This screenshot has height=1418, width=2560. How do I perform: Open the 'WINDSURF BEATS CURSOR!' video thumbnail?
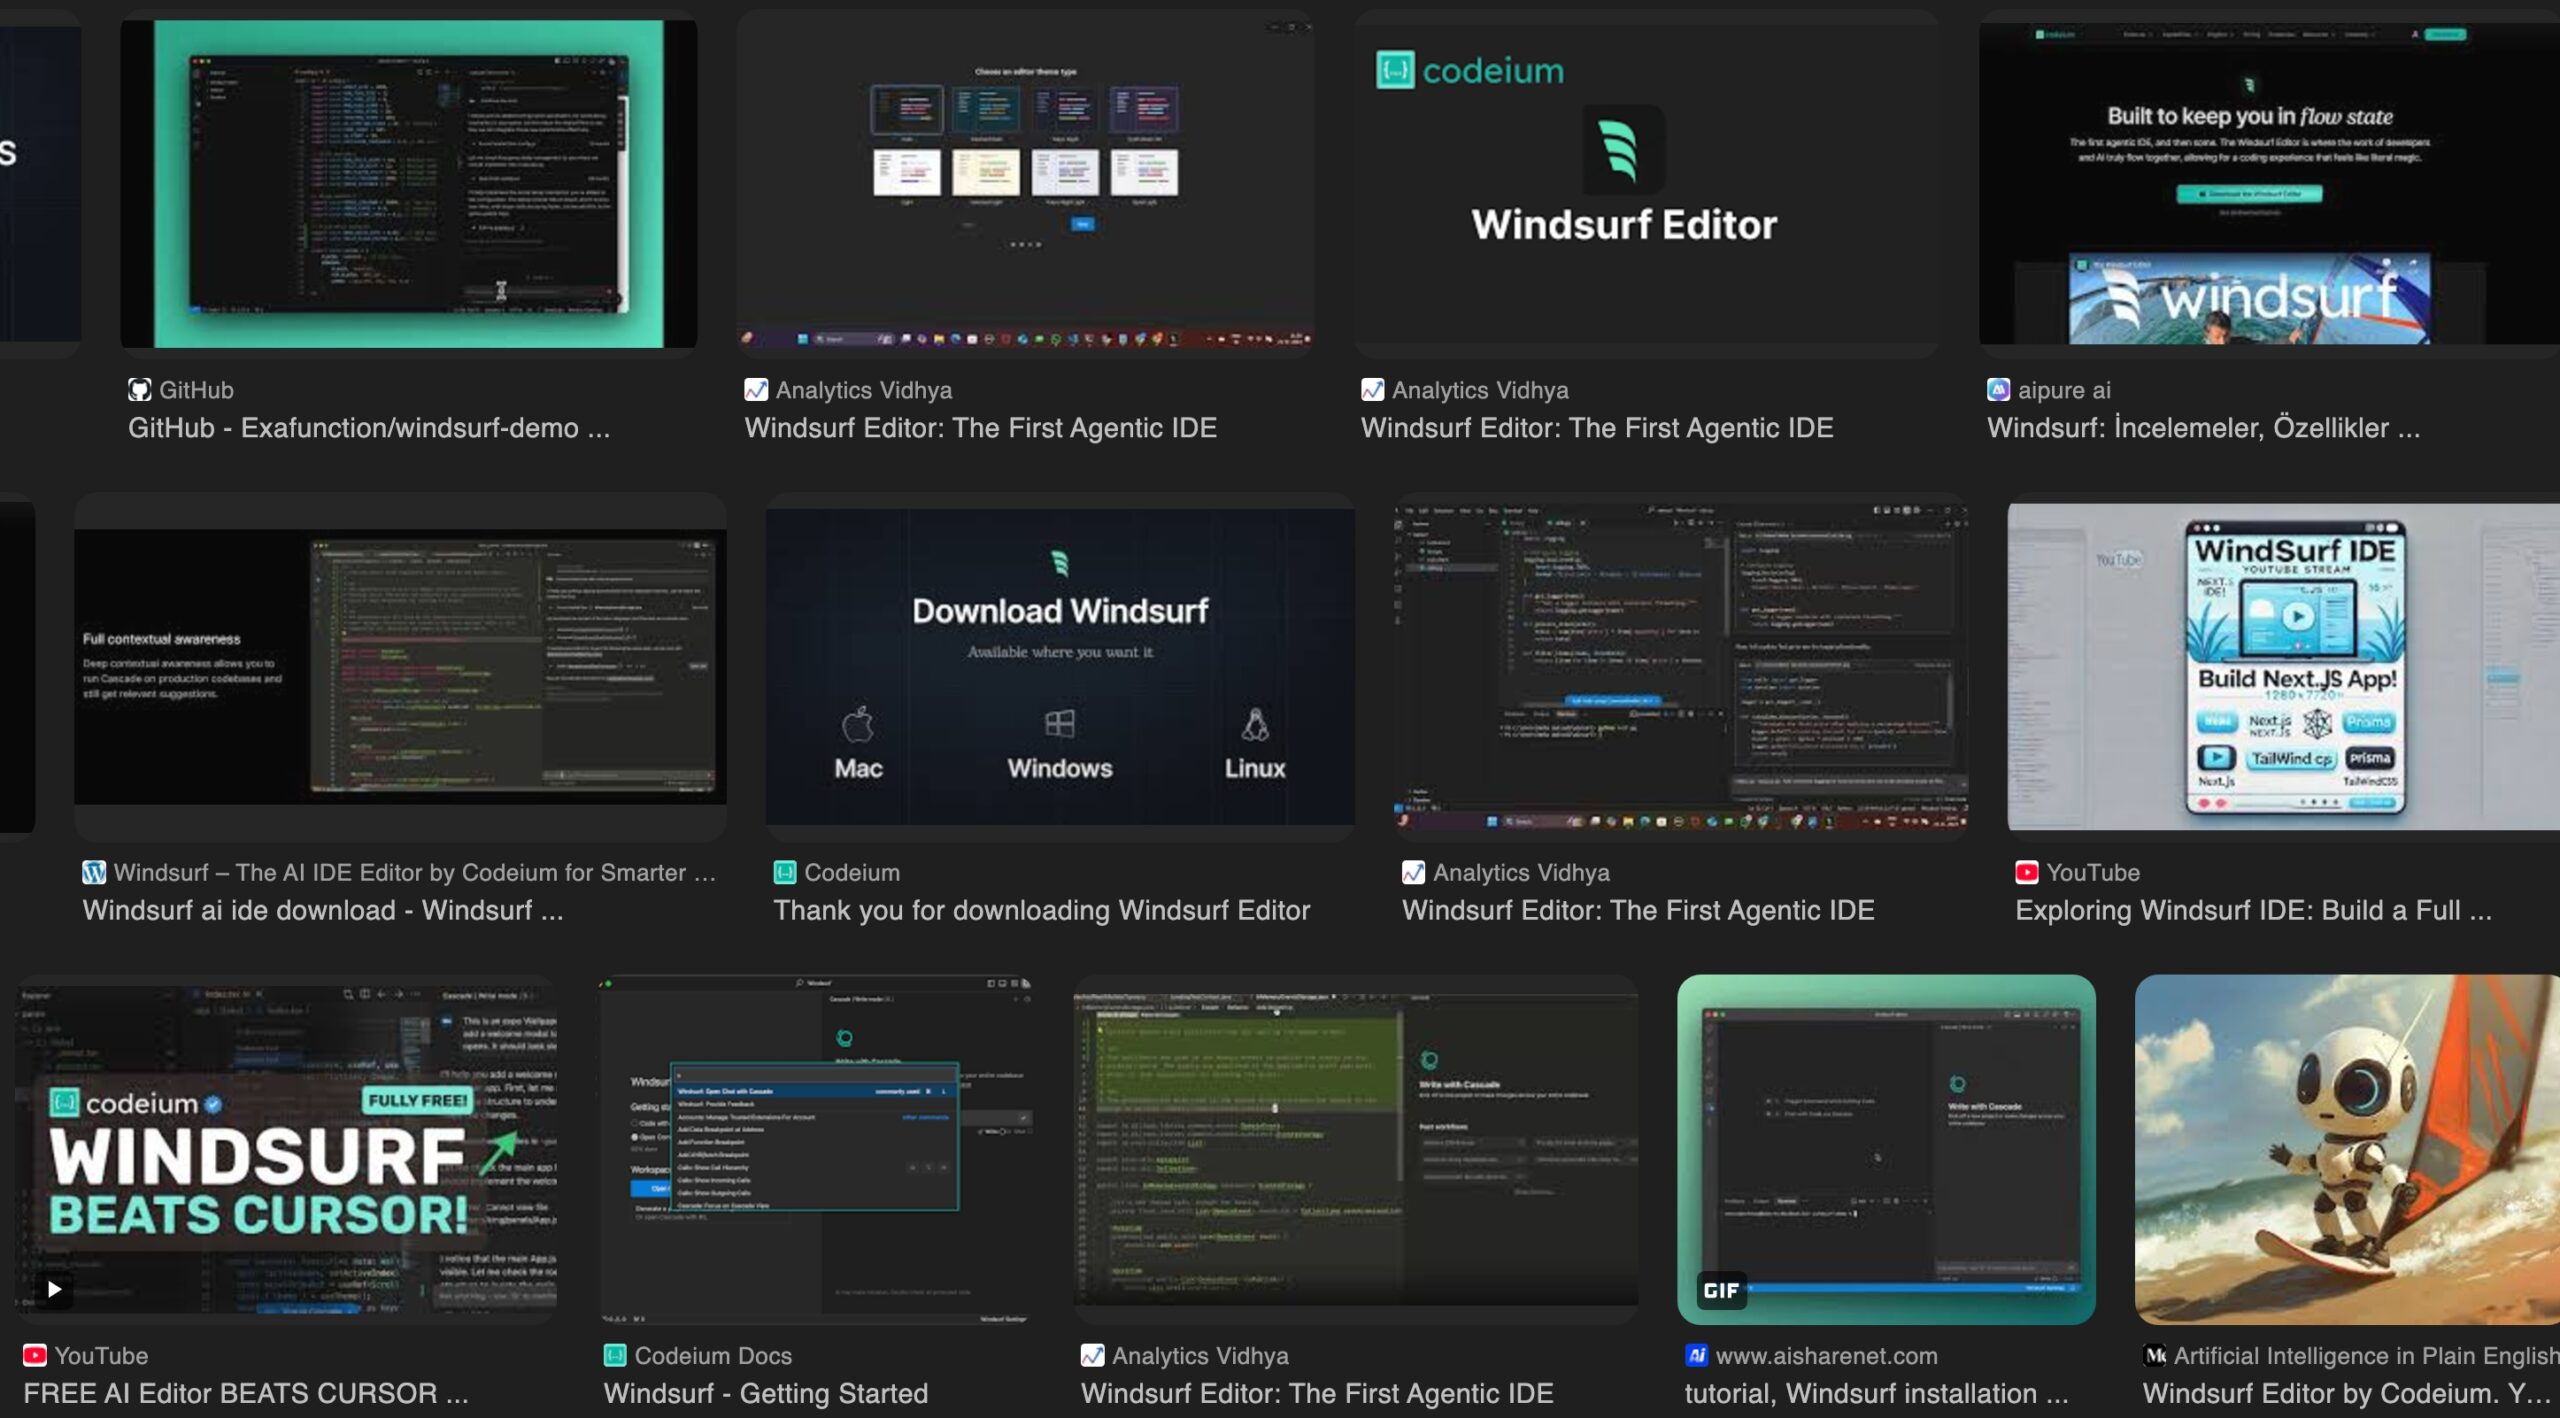(x=286, y=1150)
